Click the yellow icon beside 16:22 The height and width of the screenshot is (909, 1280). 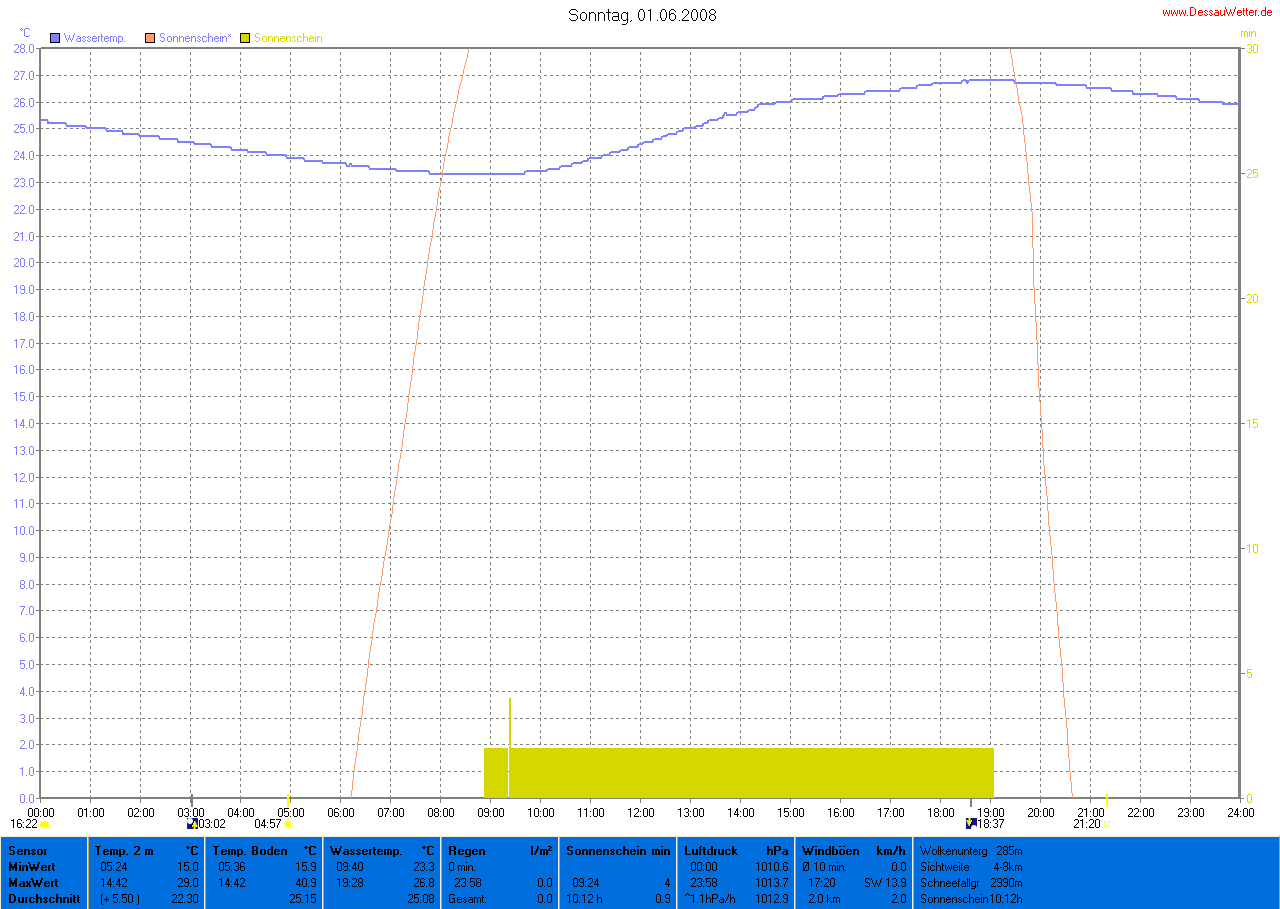pos(45,824)
